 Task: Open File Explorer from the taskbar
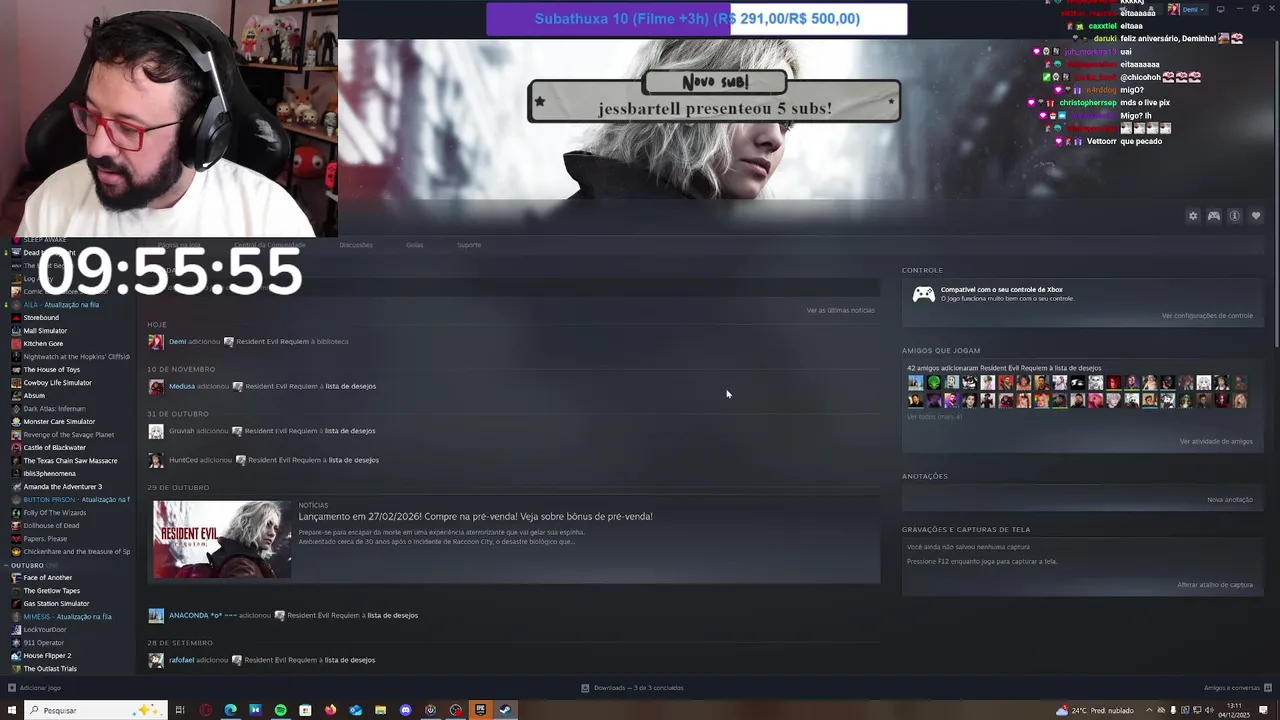381,710
